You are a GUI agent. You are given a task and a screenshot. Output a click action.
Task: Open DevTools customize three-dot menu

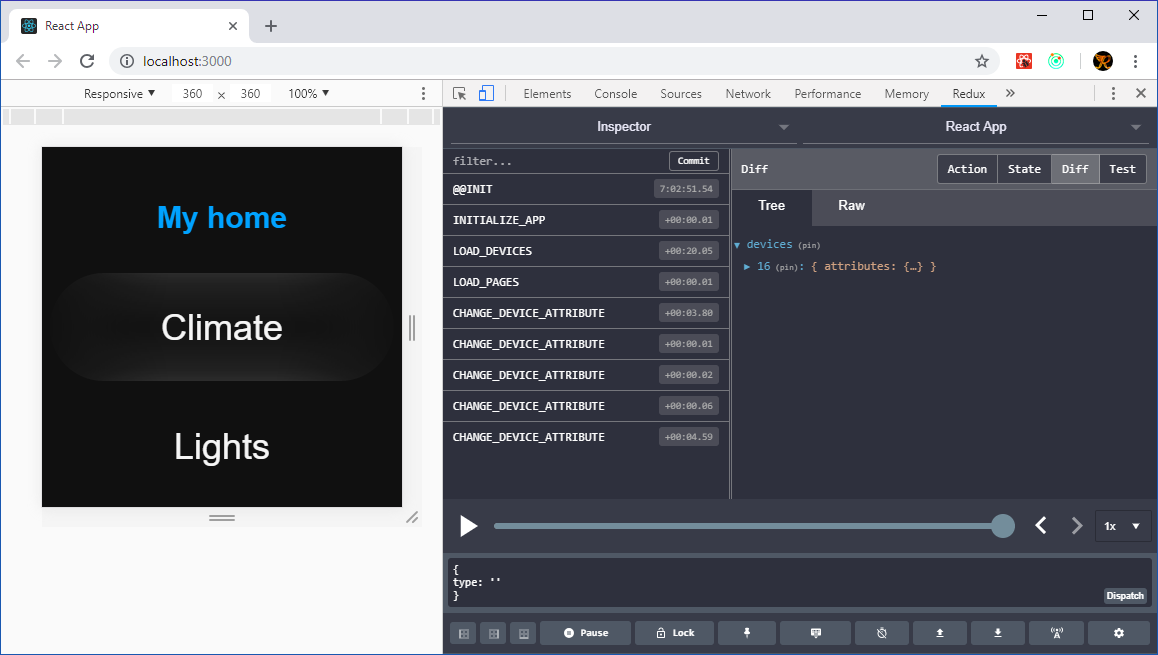pos(1113,93)
